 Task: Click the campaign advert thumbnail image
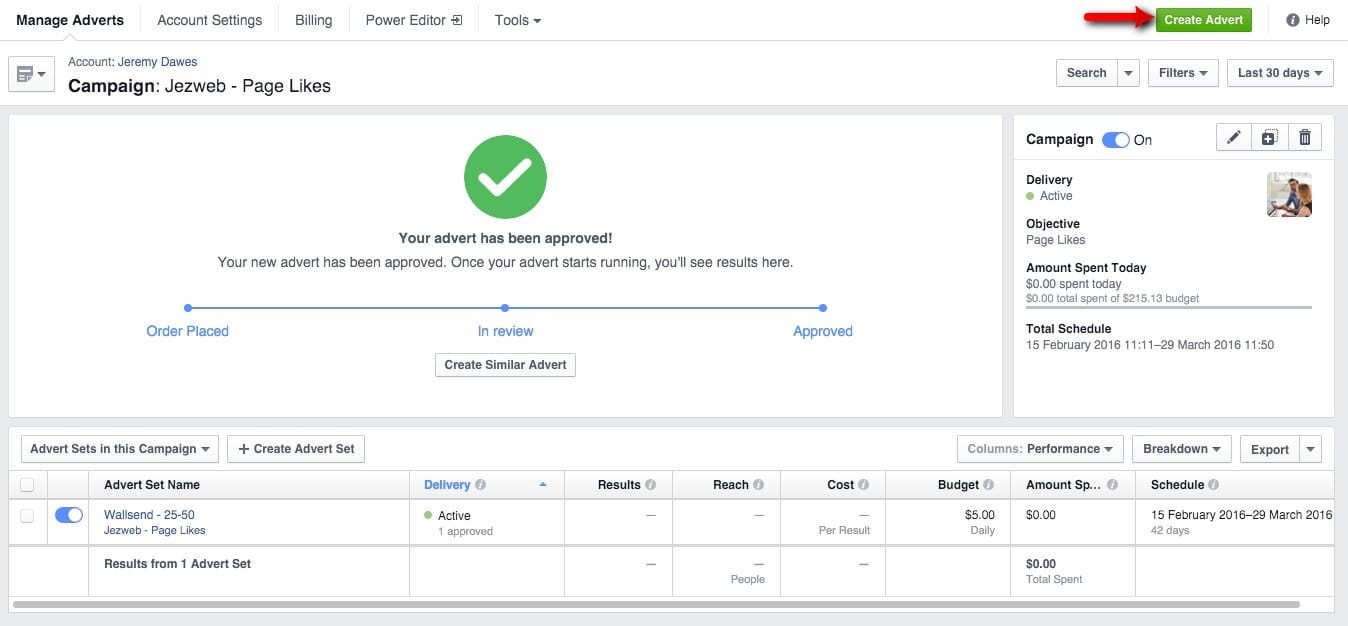(x=1289, y=194)
